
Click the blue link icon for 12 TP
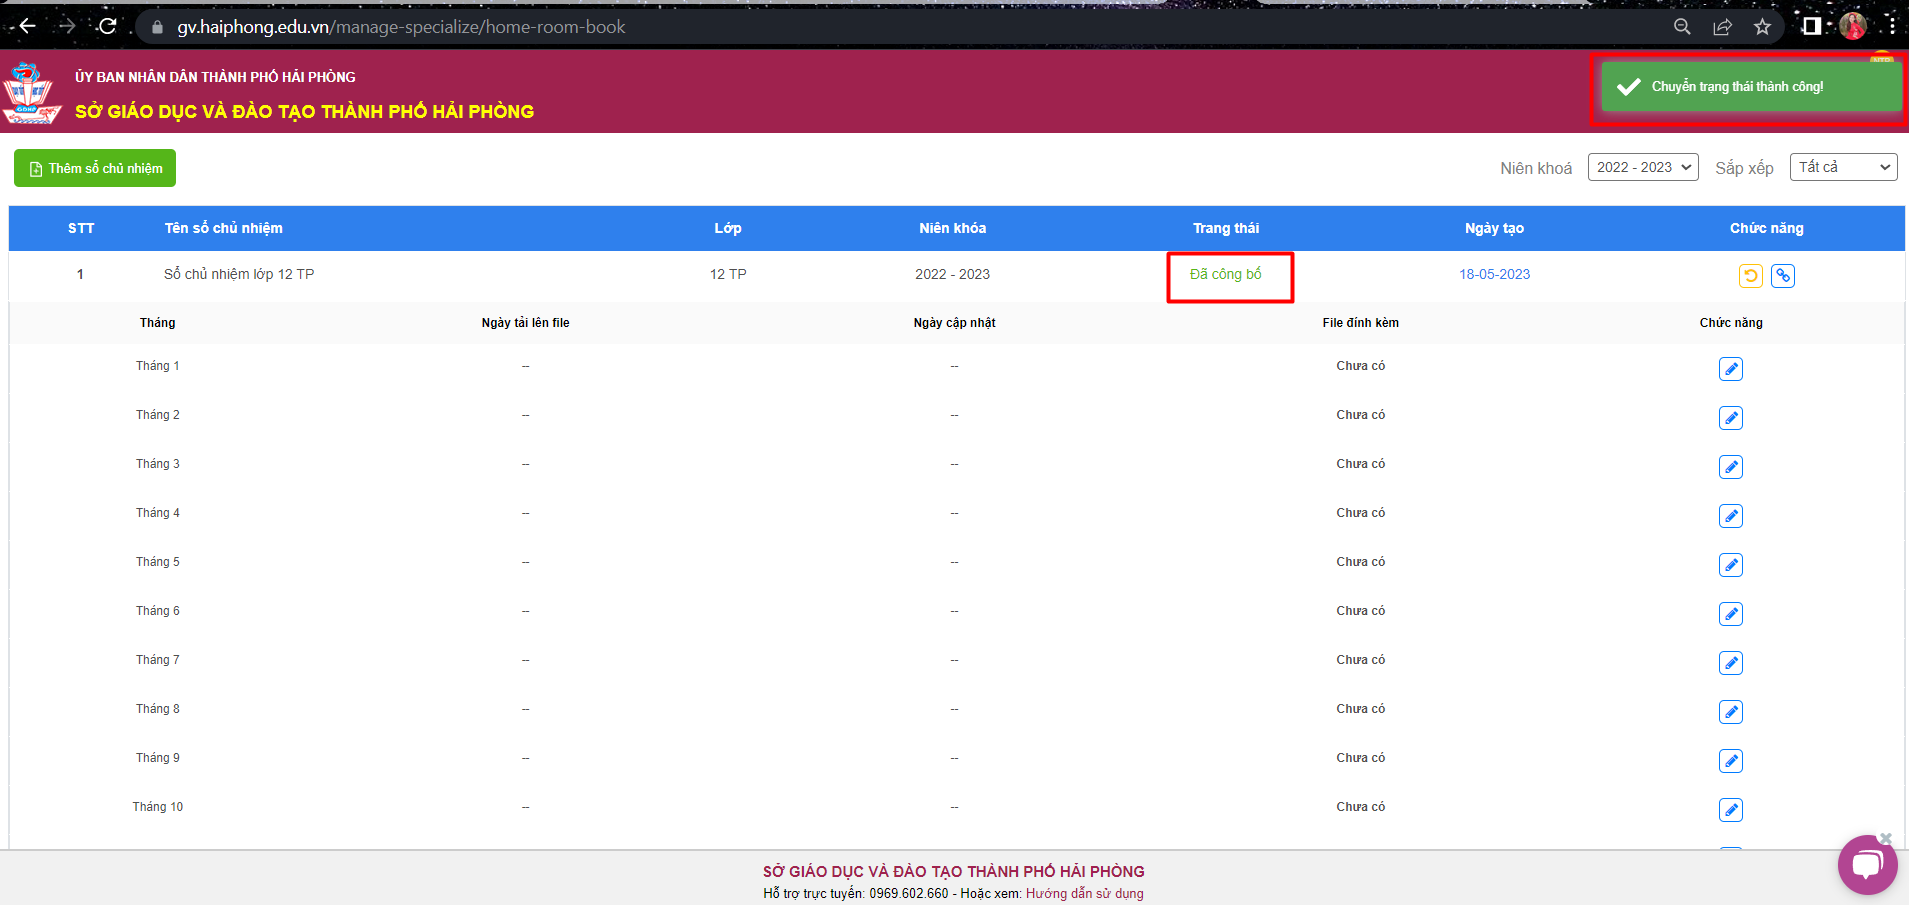pyautogui.click(x=1782, y=276)
